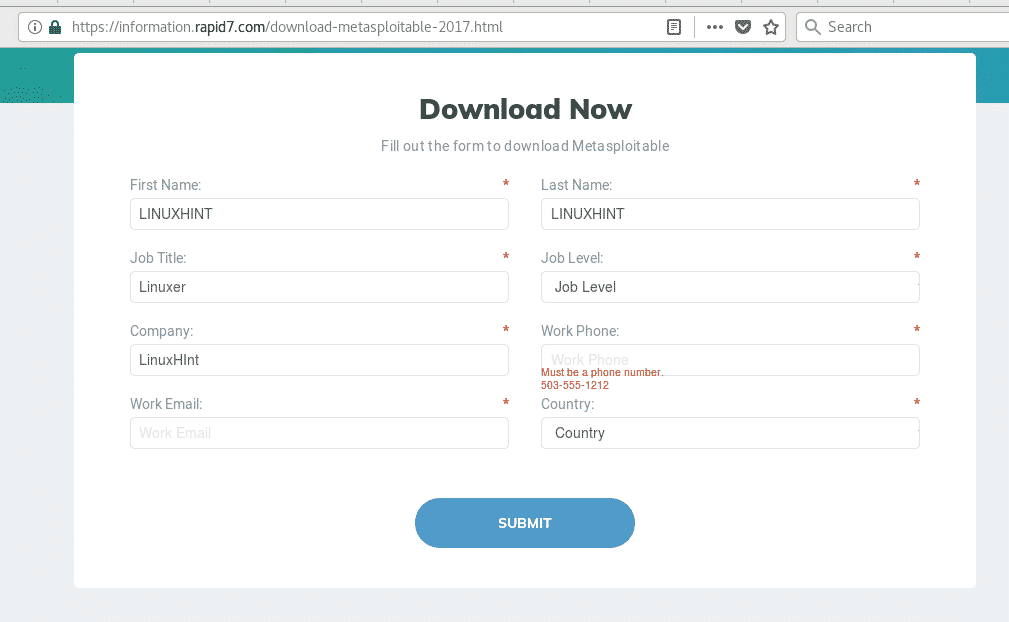Image resolution: width=1009 pixels, height=622 pixels.
Task: Click the Work Email input field
Action: pos(319,433)
